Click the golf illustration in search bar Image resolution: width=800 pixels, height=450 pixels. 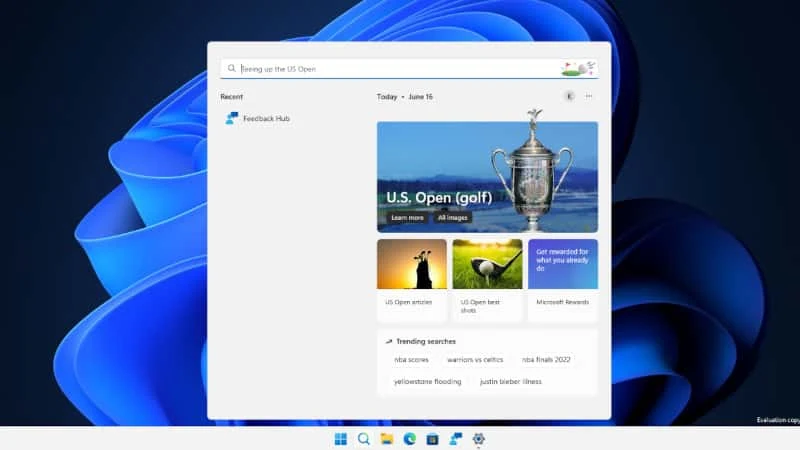[x=578, y=68]
